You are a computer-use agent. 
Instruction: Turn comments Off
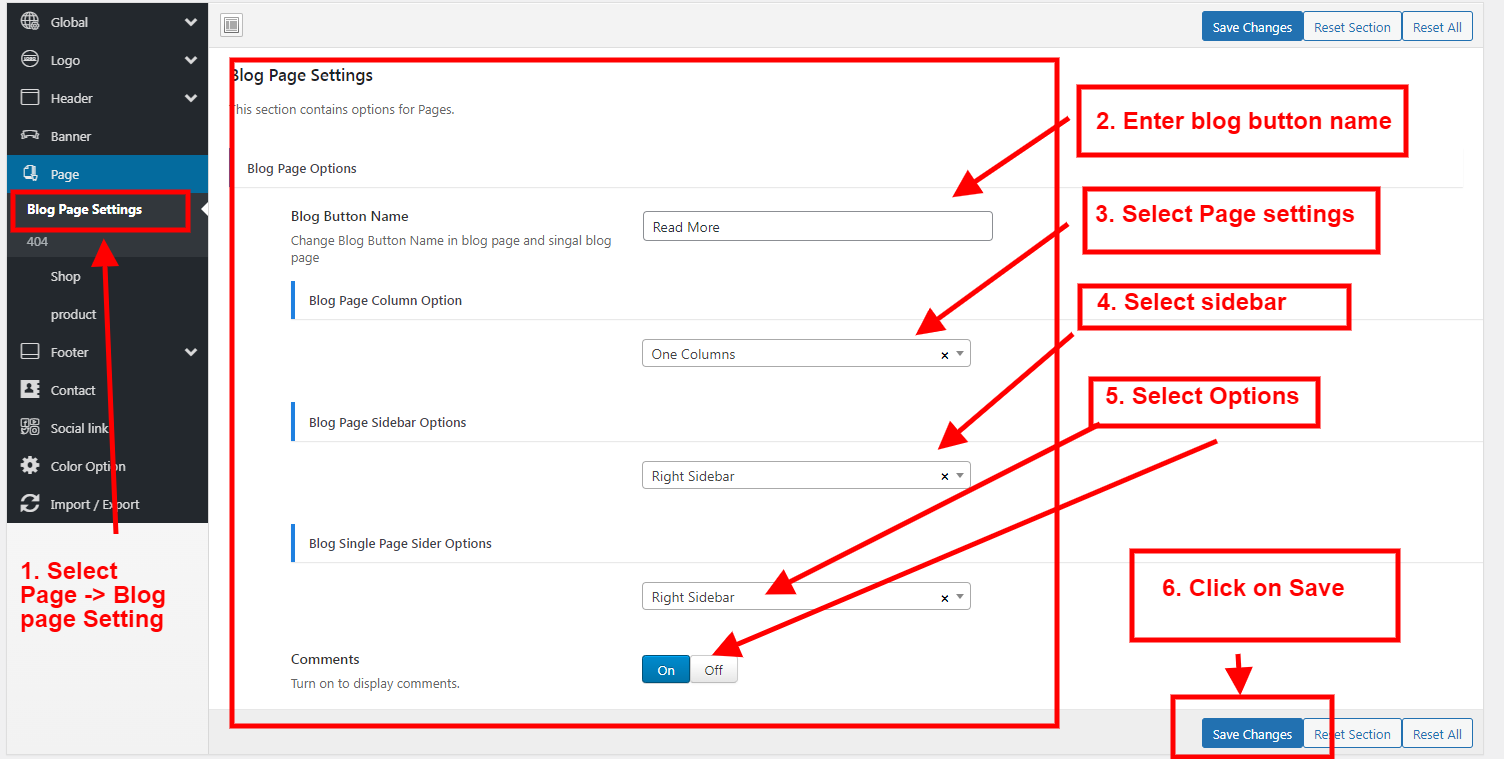(x=713, y=670)
